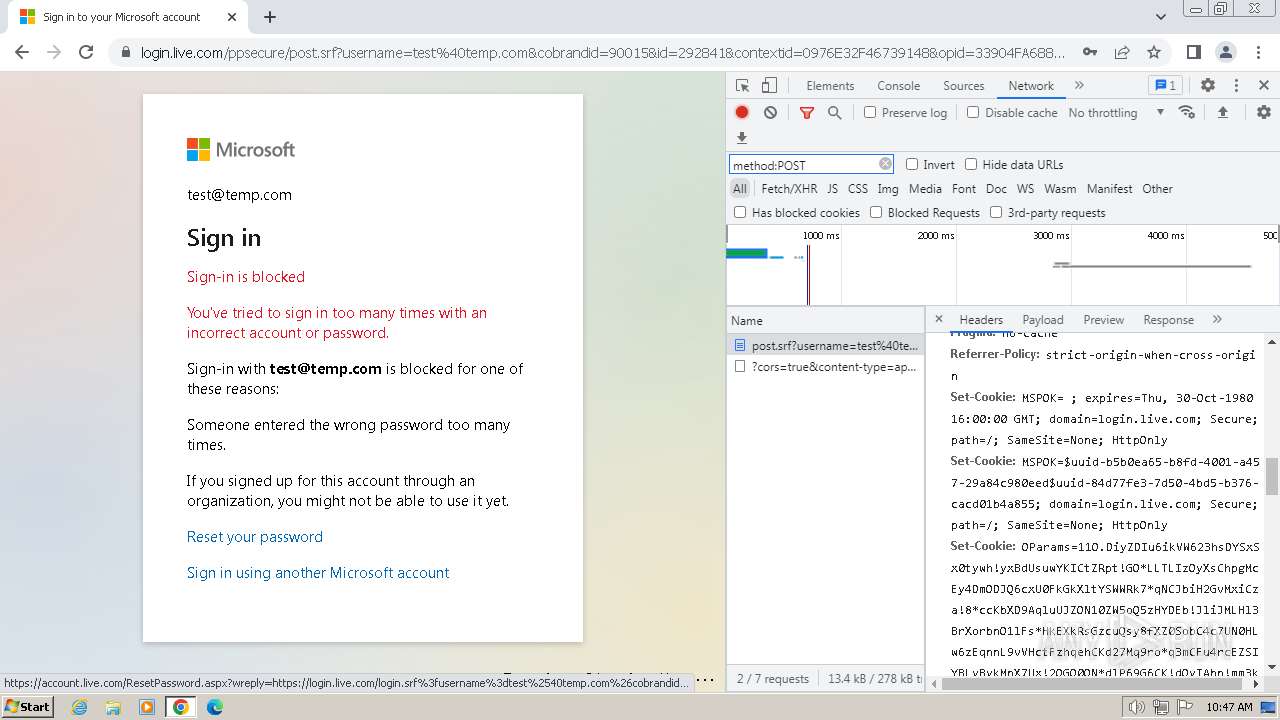
Task: Open a new browser tab
Action: [x=270, y=17]
